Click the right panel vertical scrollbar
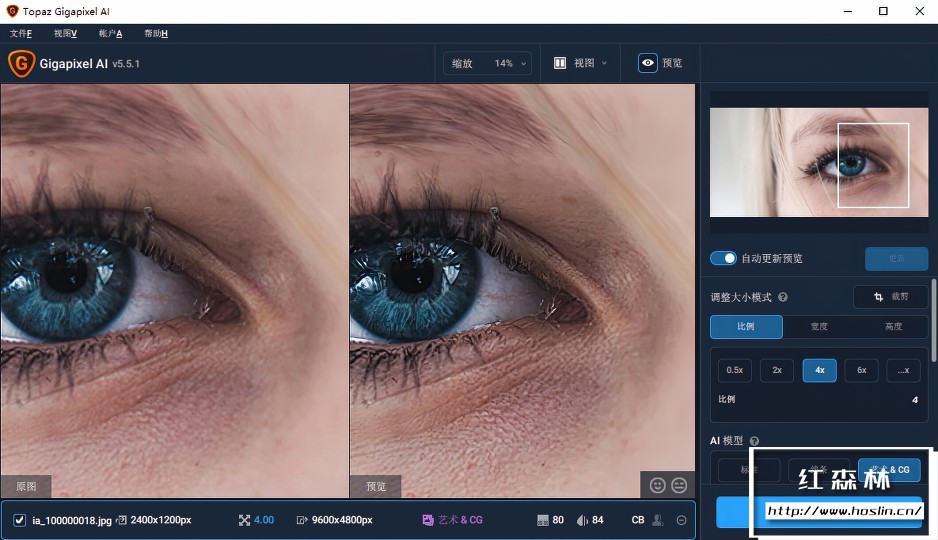This screenshot has height=540, width=938. (934, 320)
